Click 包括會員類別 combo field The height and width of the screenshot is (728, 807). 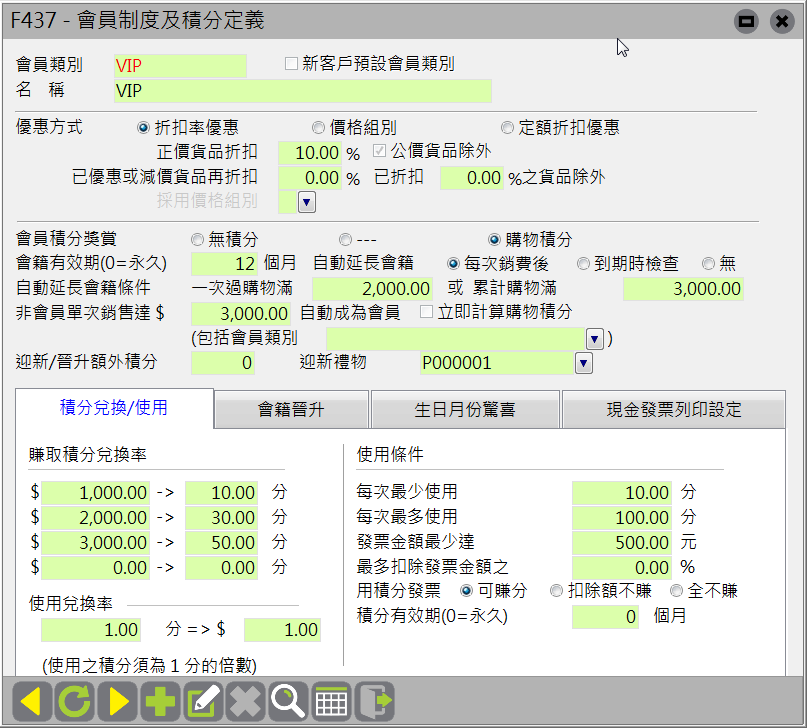pyautogui.click(x=456, y=339)
